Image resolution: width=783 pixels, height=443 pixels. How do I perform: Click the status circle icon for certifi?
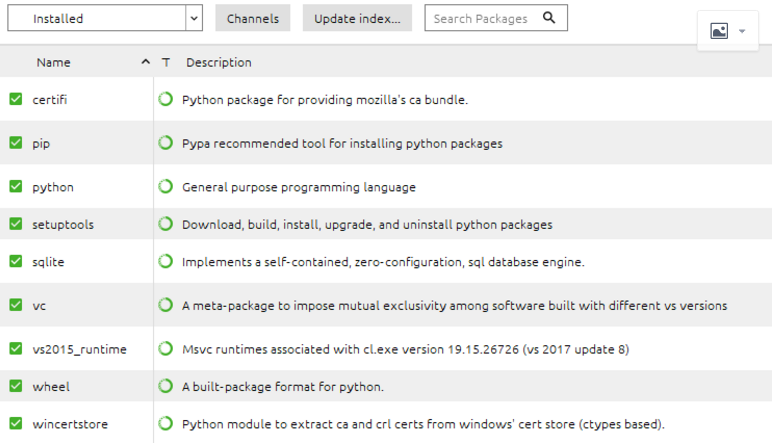pyautogui.click(x=166, y=99)
